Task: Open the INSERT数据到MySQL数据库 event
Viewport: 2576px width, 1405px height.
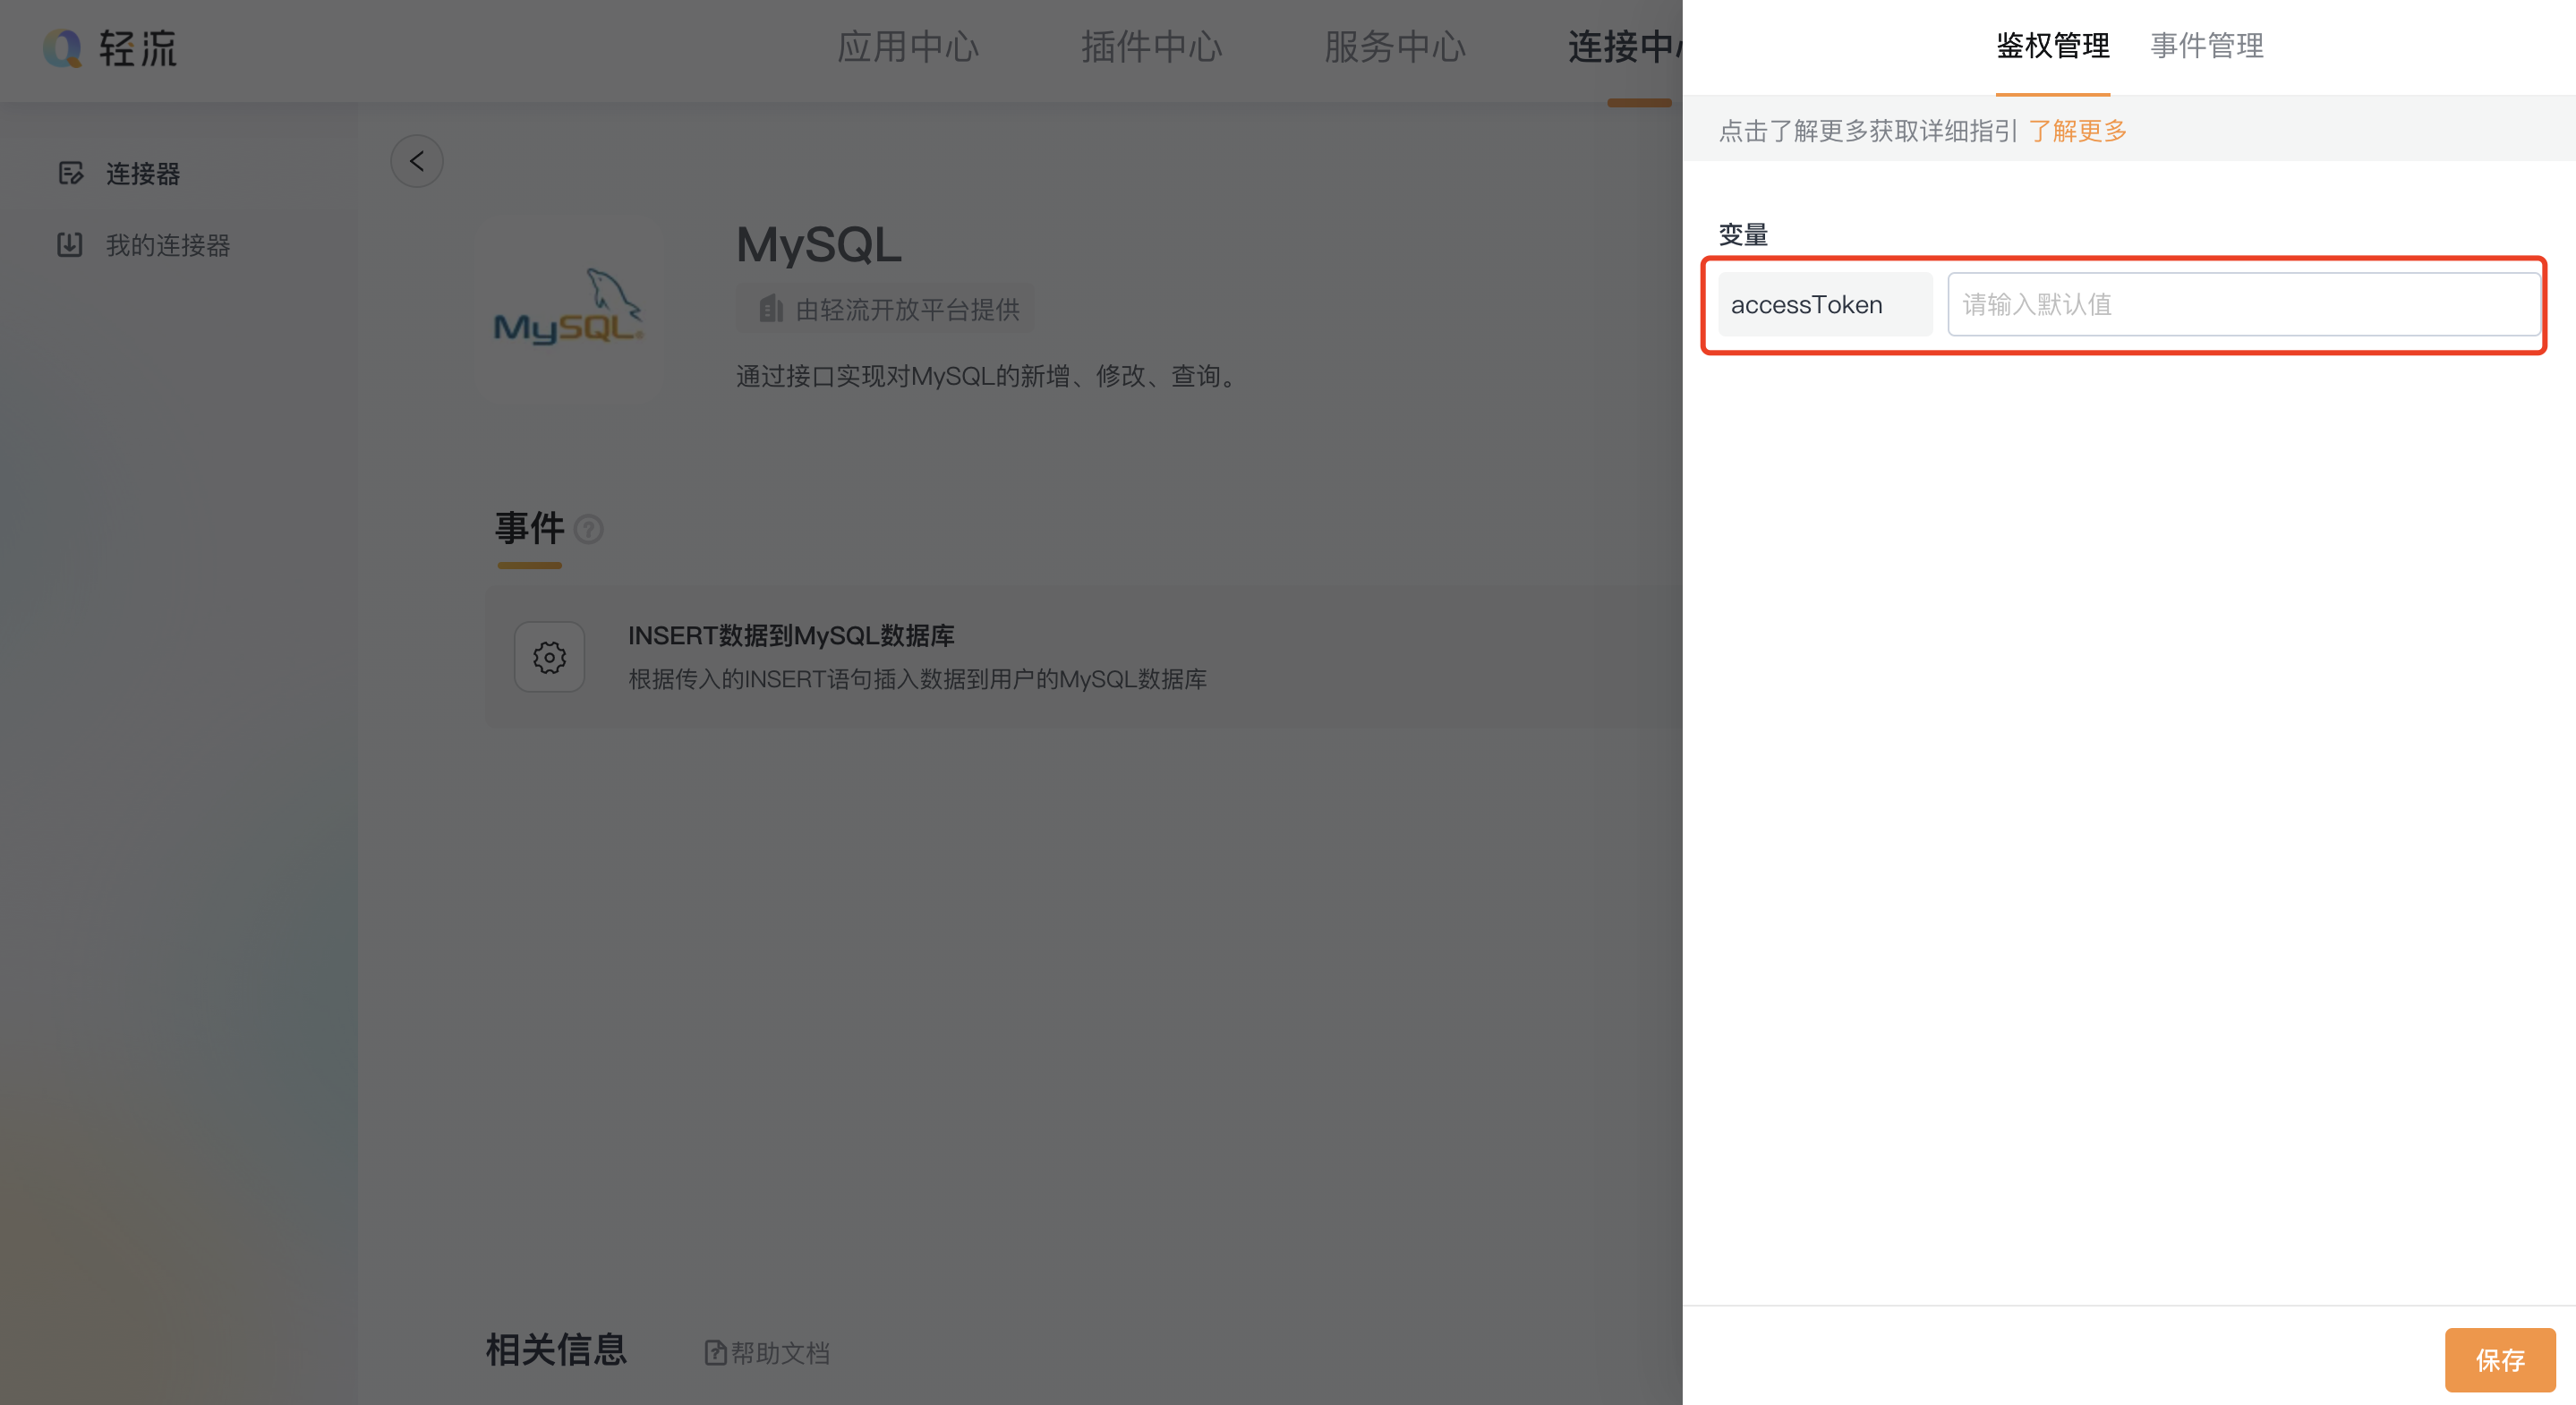Action: tap(1083, 657)
